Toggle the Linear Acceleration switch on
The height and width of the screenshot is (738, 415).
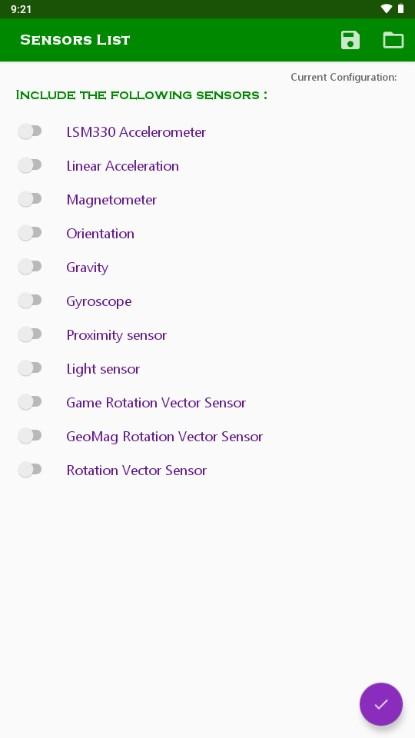point(30,166)
